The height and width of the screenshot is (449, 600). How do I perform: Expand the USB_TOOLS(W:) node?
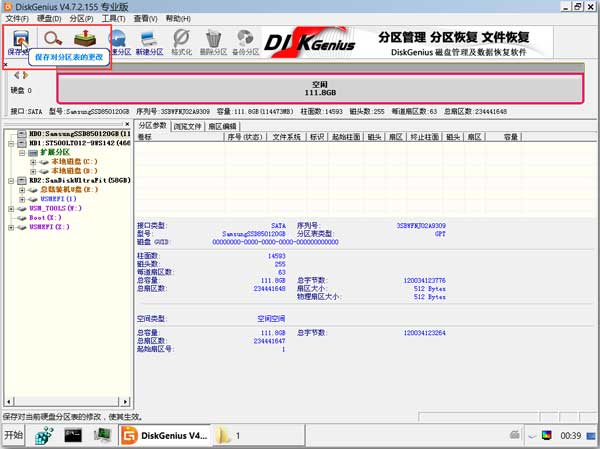[x=11, y=209]
